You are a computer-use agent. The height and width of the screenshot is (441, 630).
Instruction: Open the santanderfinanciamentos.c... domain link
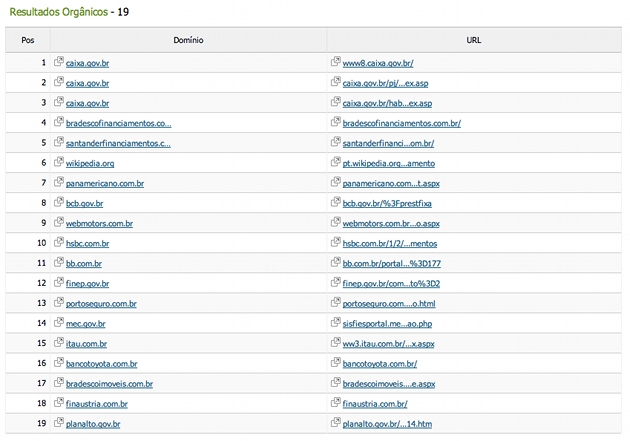click(x=118, y=143)
